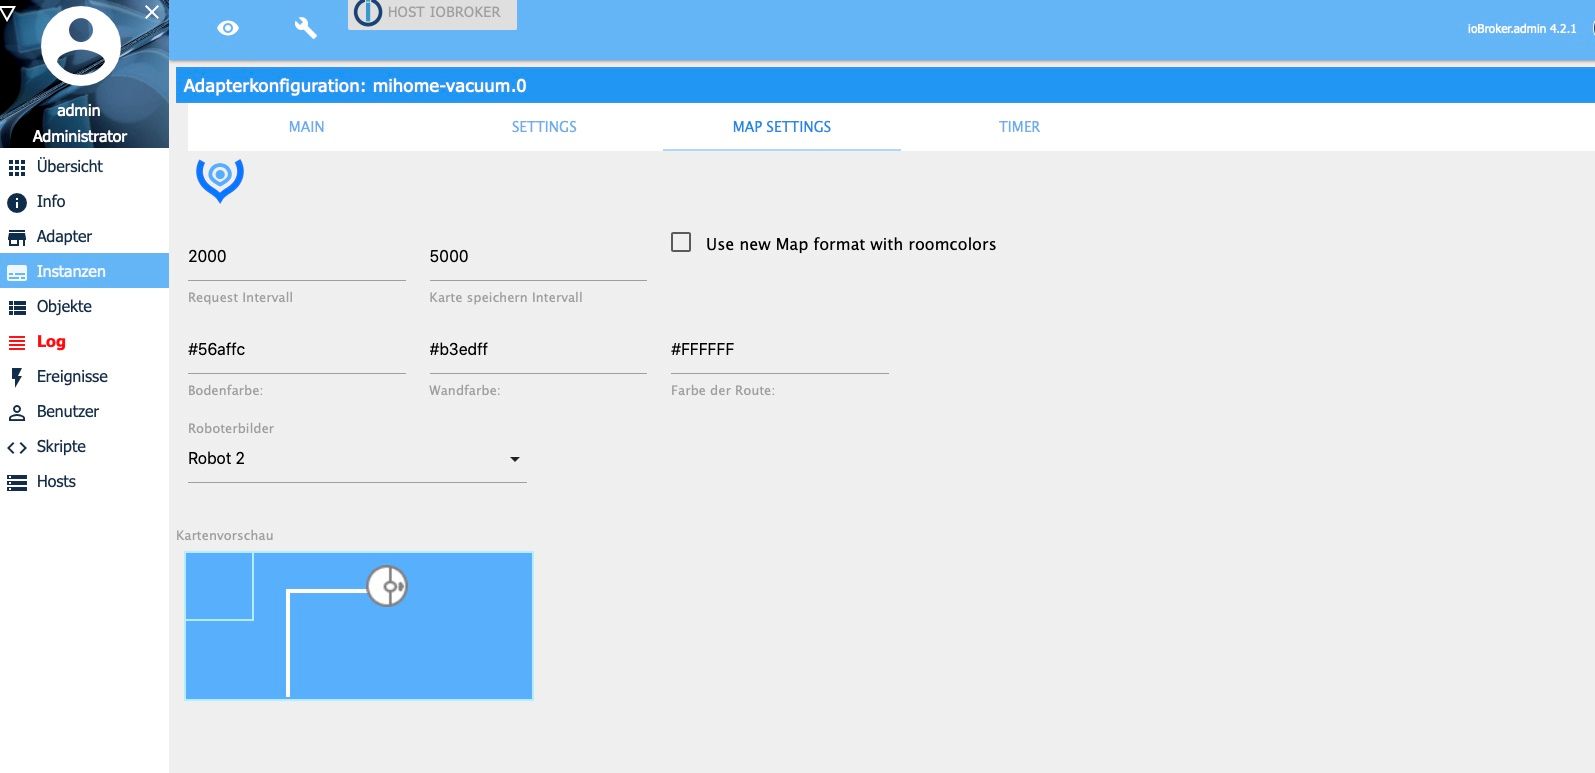
Task: Click the Karte speichern Intervall field
Action: 538,257
